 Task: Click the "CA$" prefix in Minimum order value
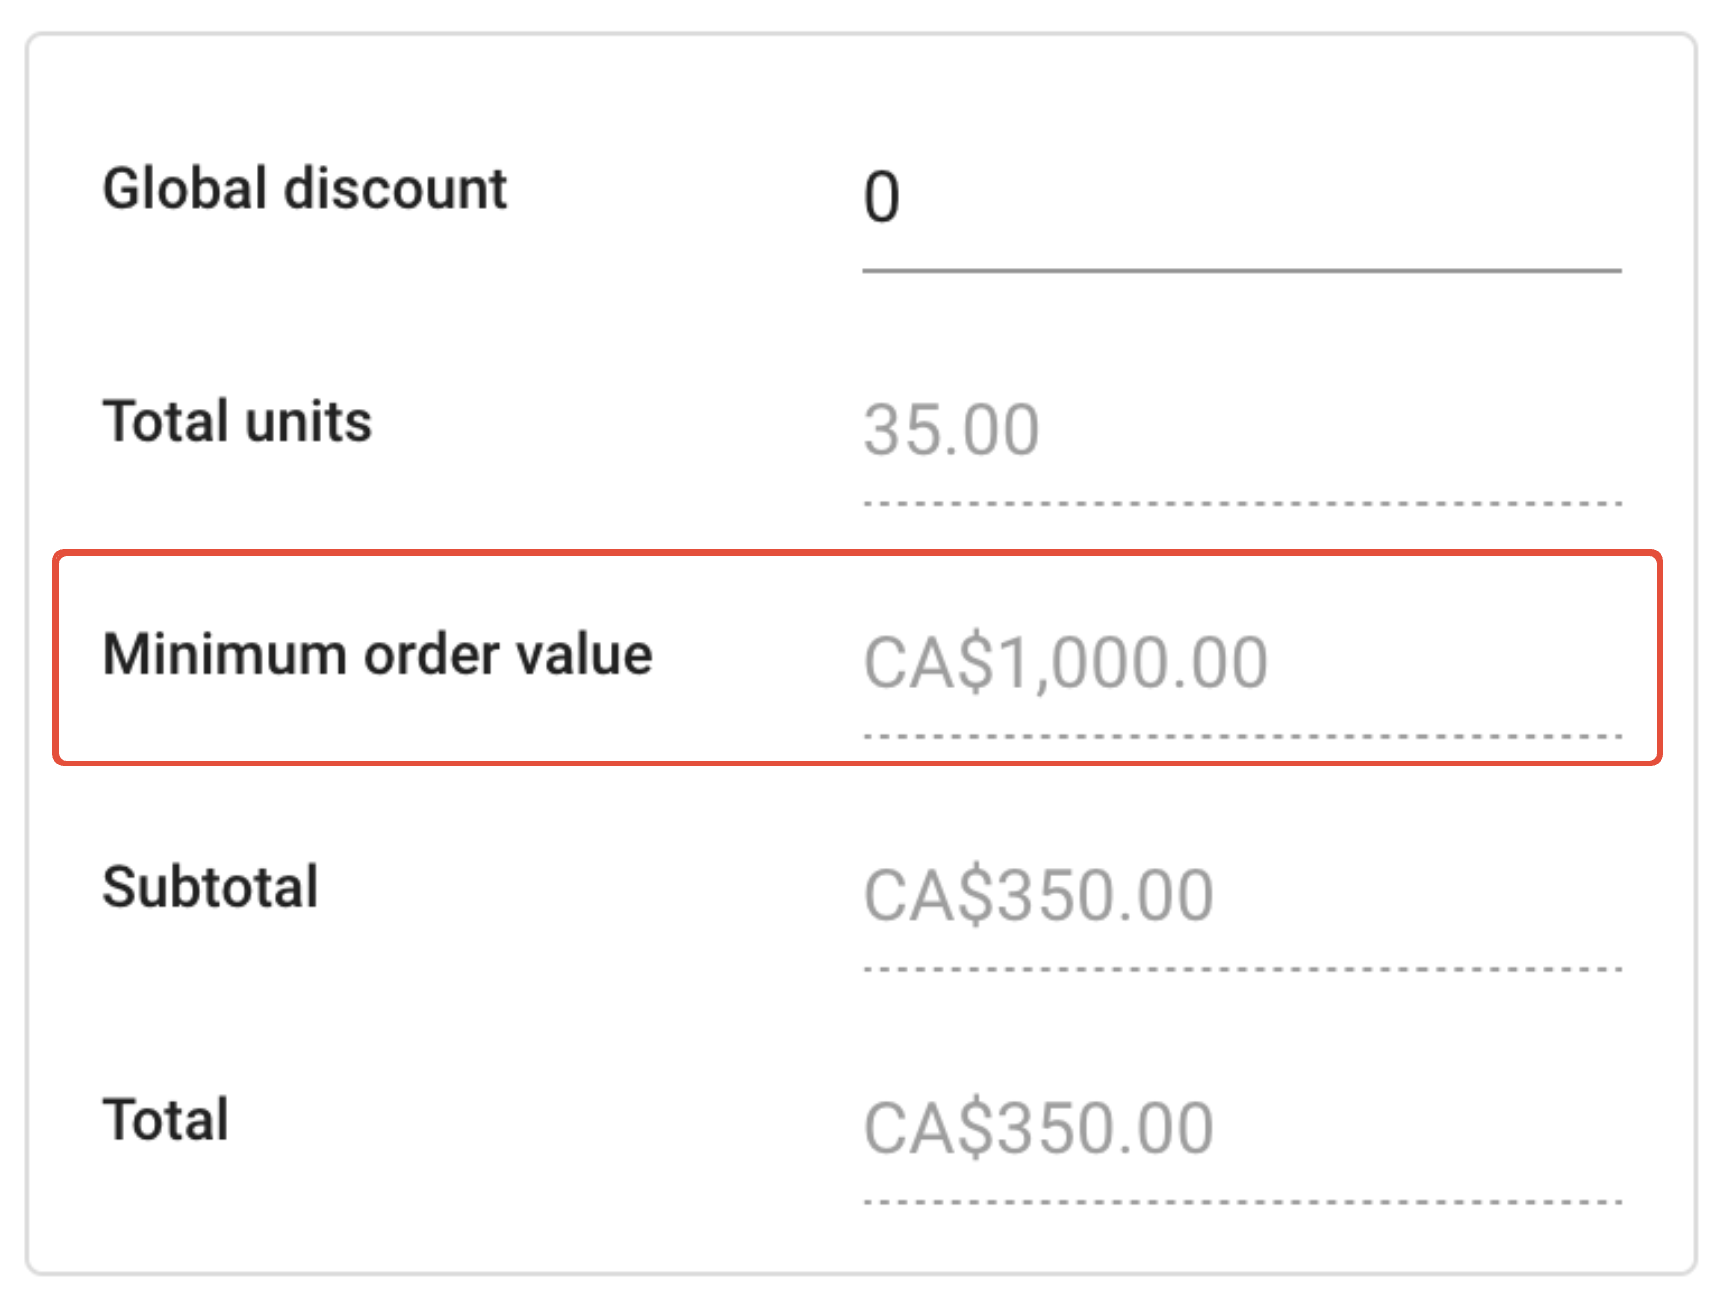[930, 662]
